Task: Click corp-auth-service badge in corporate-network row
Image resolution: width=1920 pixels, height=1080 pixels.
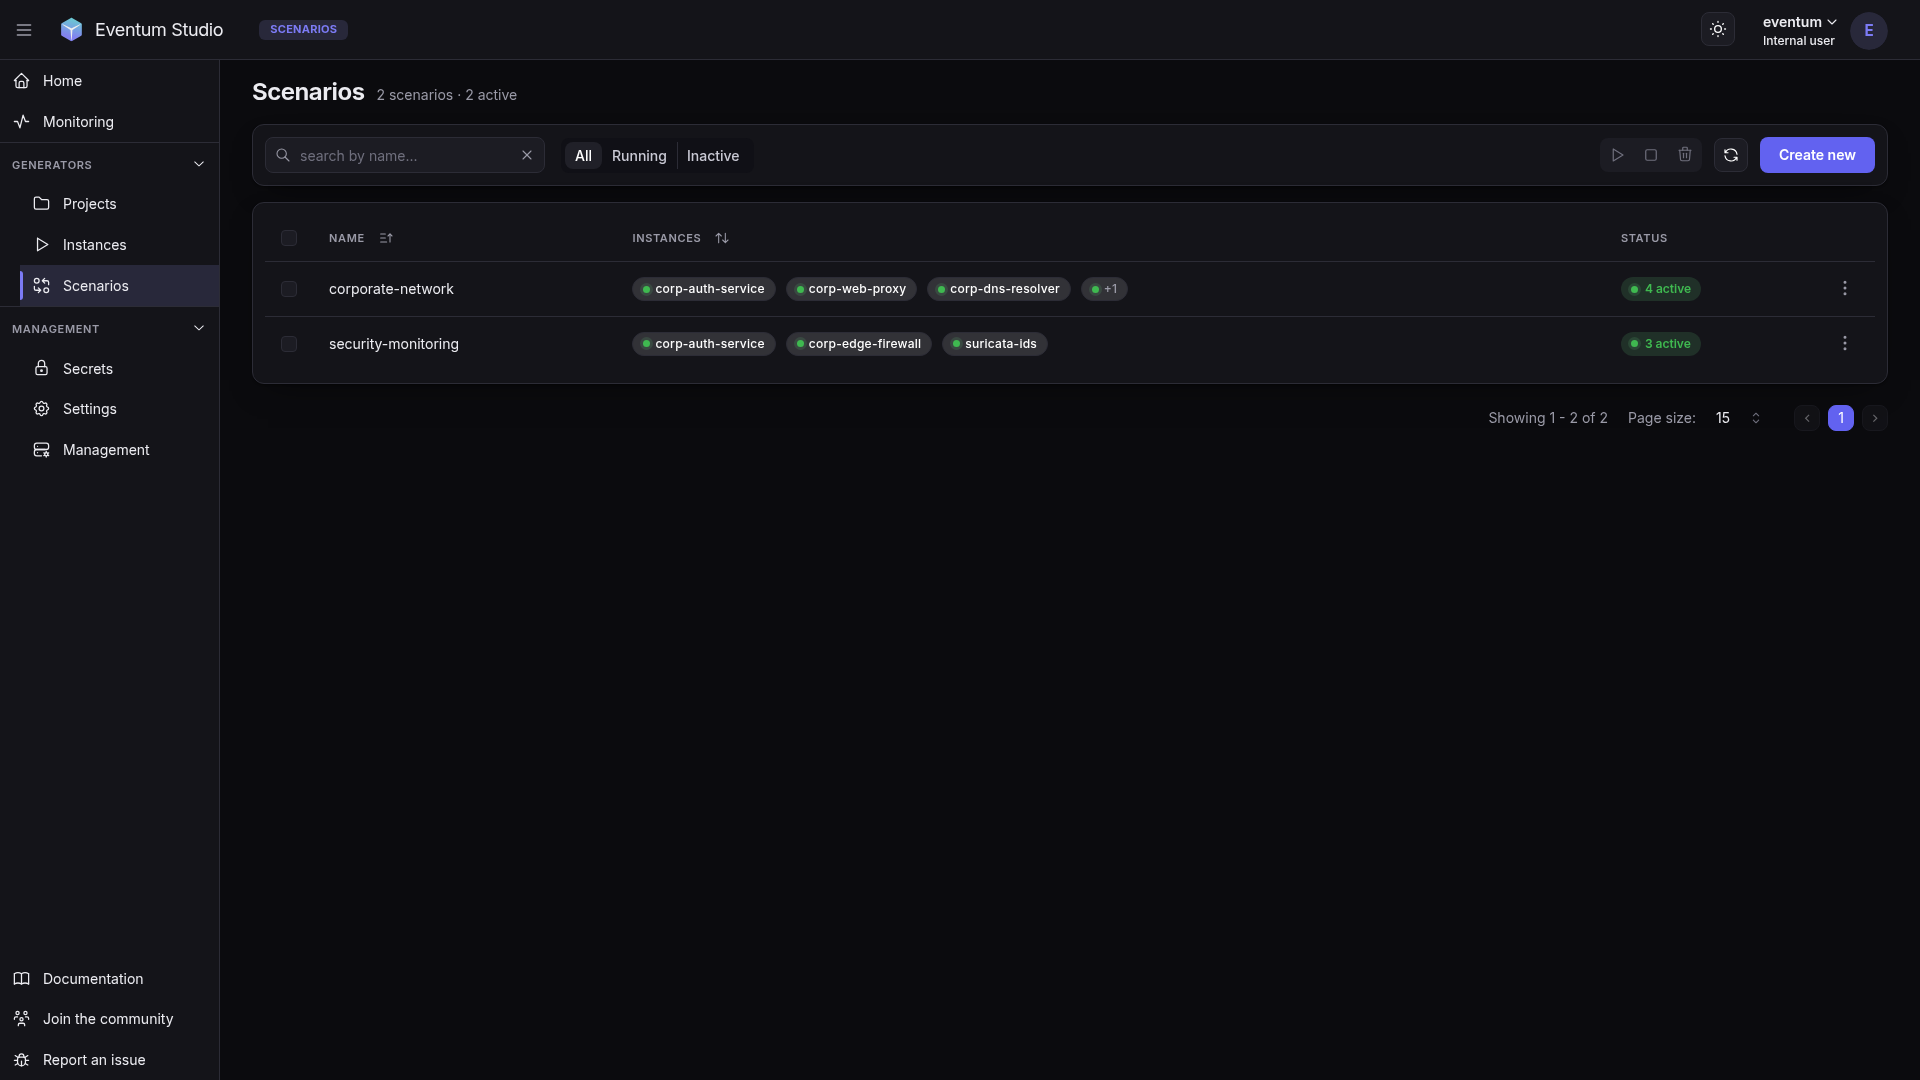Action: tap(704, 289)
